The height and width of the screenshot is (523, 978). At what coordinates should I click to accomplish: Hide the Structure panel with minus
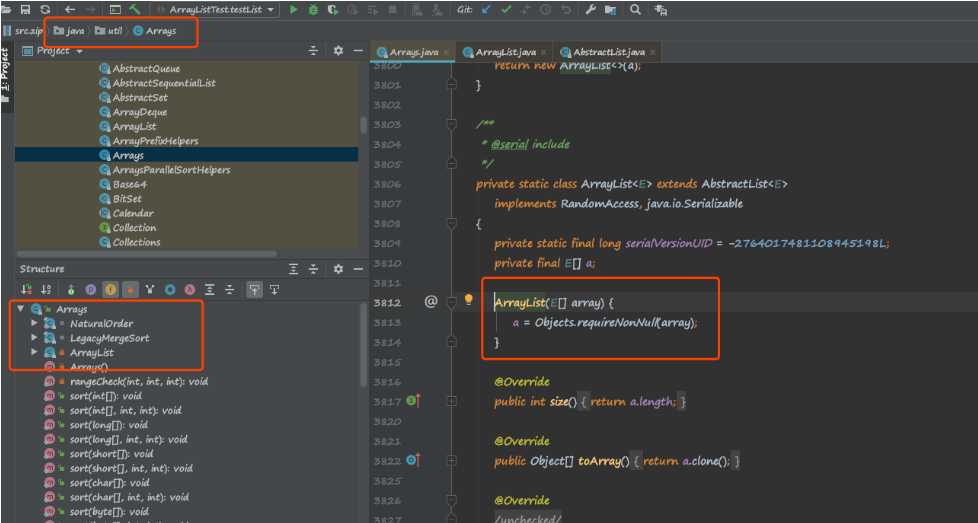coord(357,269)
